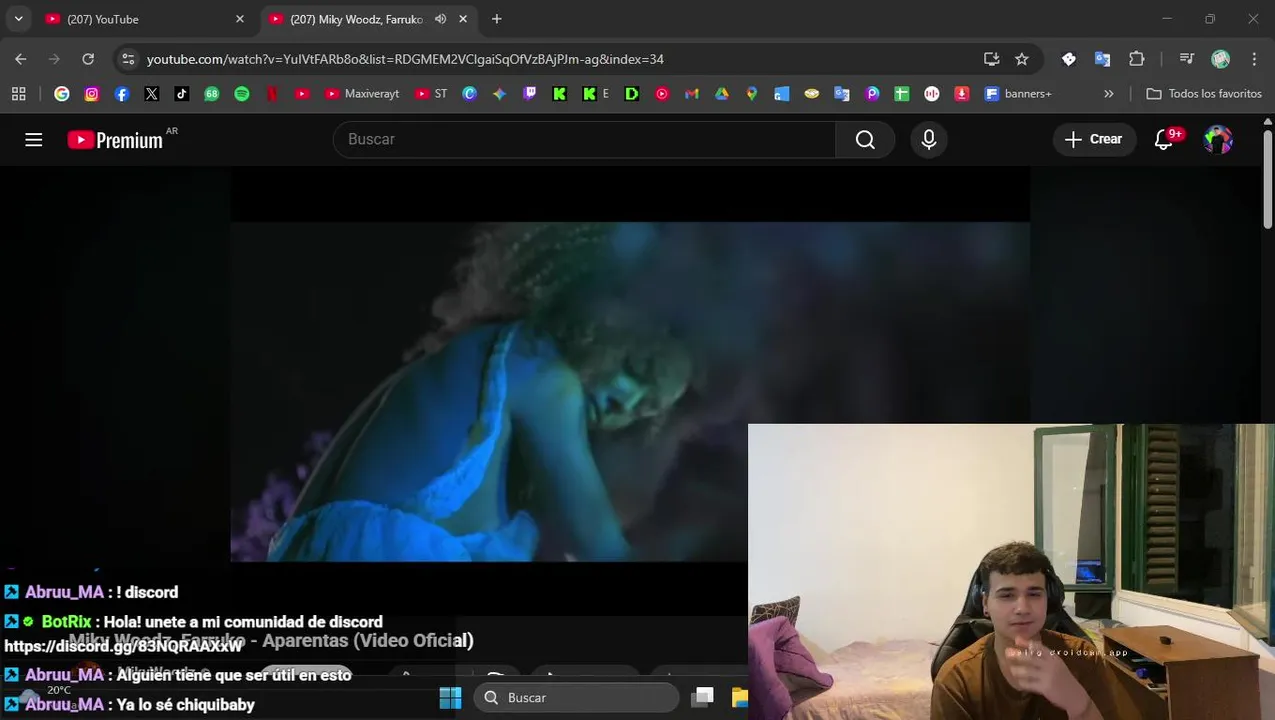Open Google Translate extension icon

(x=1103, y=59)
